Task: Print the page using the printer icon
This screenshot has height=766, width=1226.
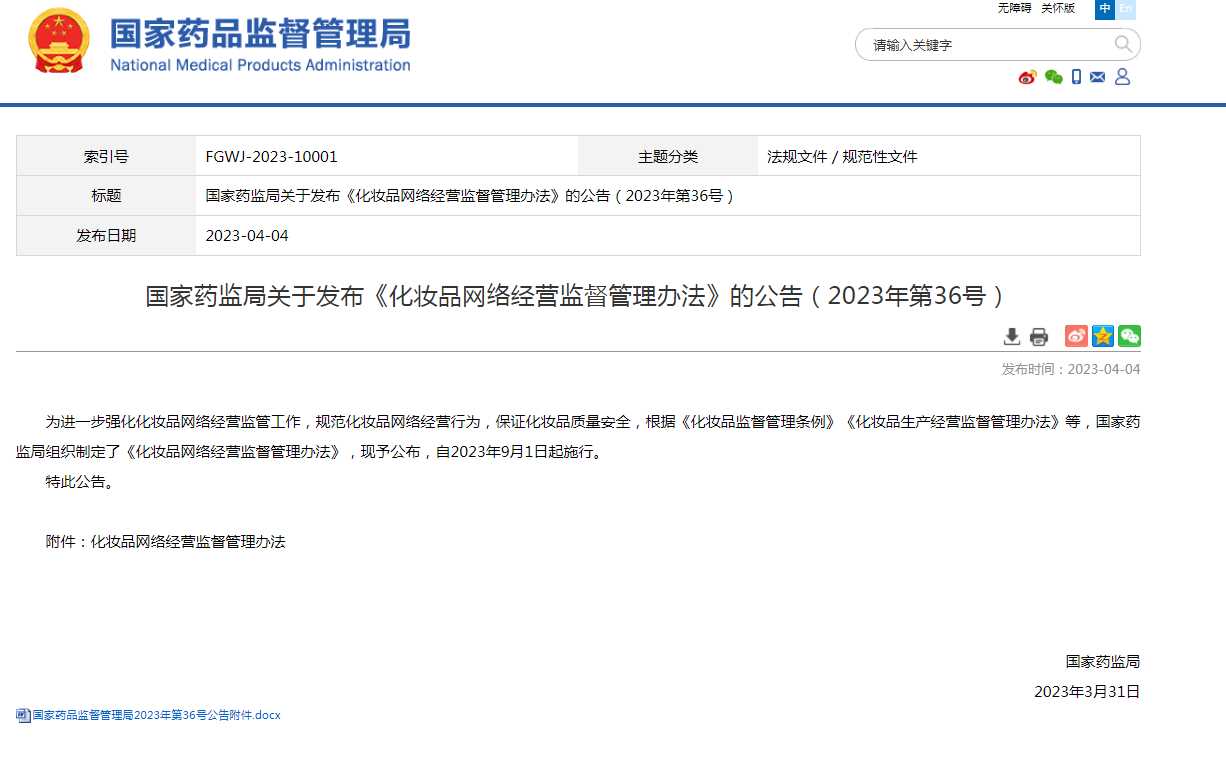Action: 1039,336
